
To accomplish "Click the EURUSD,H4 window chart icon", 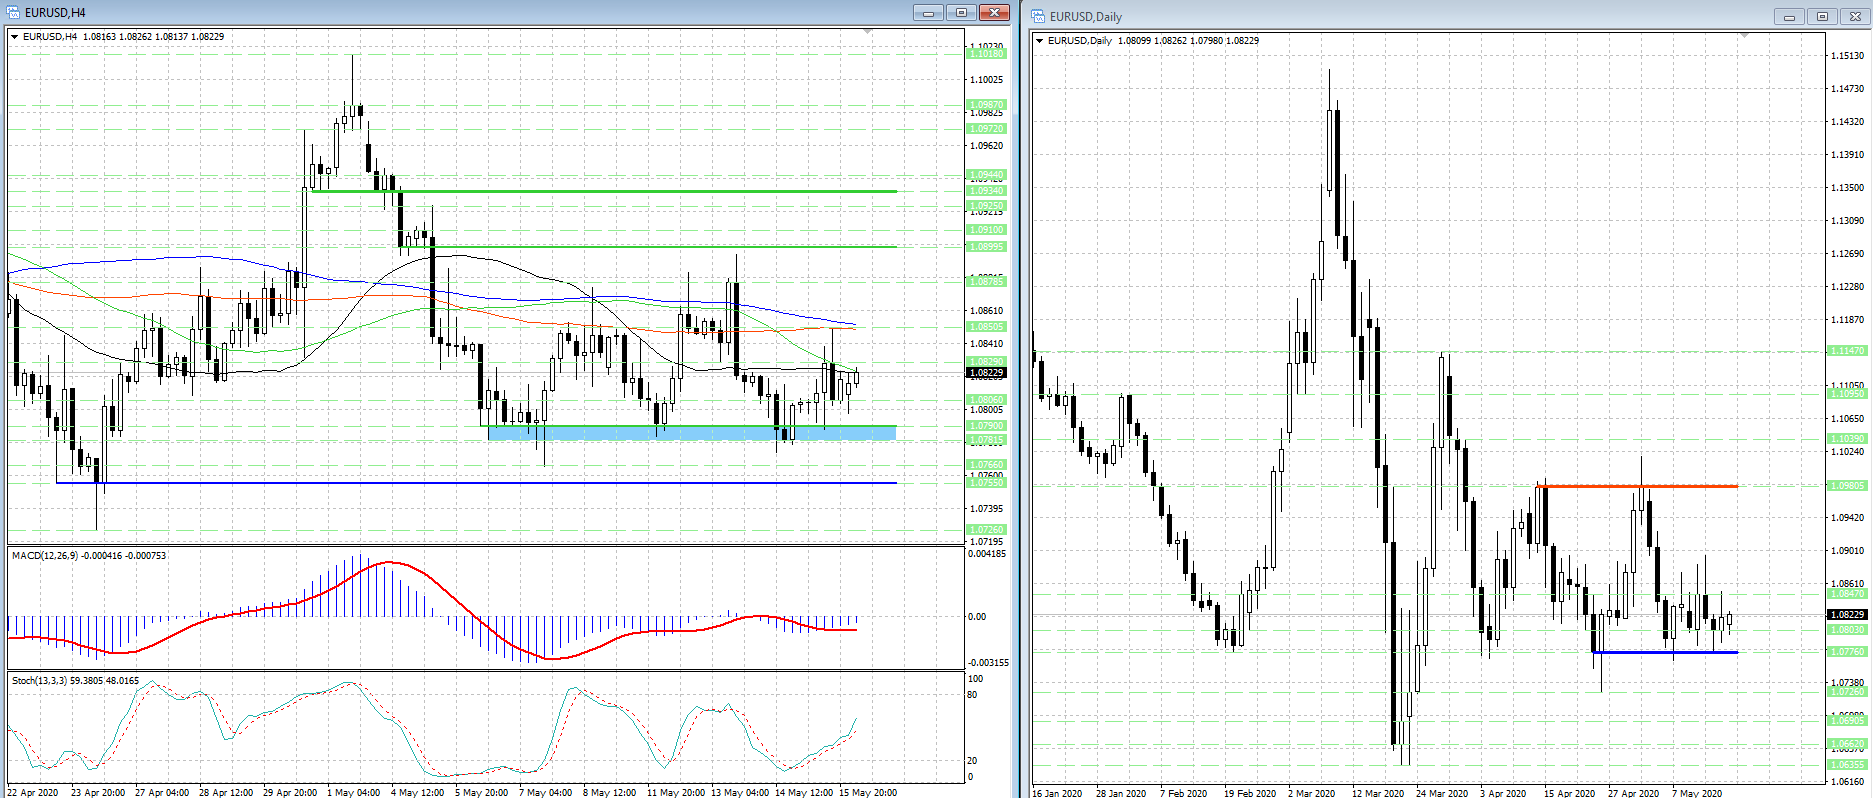I will (x=13, y=13).
